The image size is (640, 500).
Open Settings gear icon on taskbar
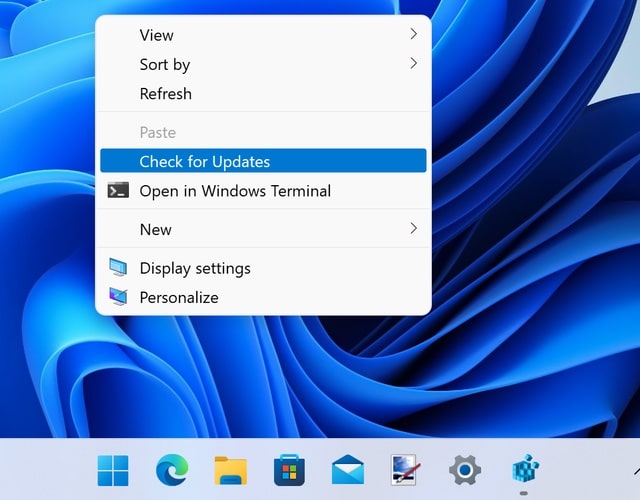[465, 469]
